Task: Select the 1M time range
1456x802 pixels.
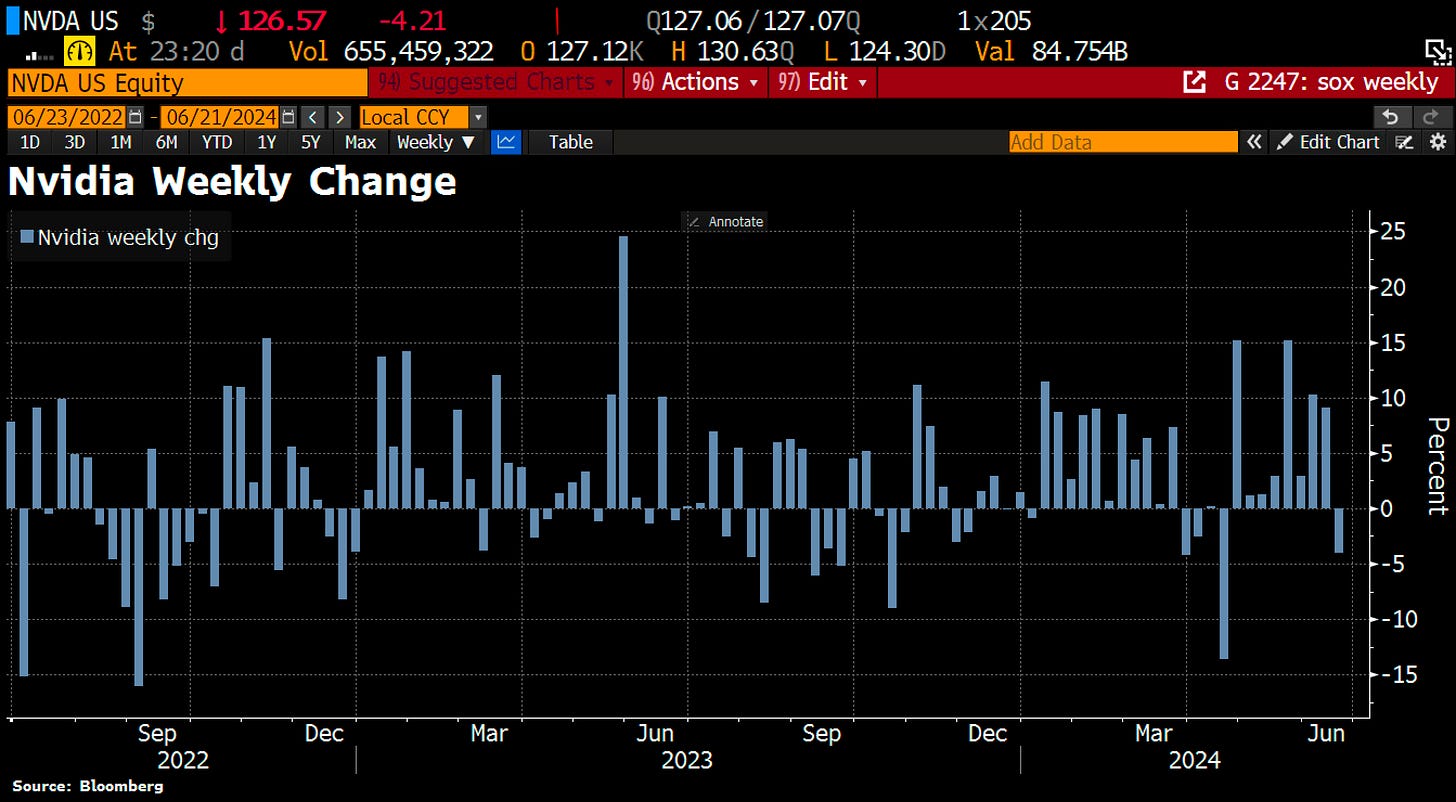Action: 121,142
